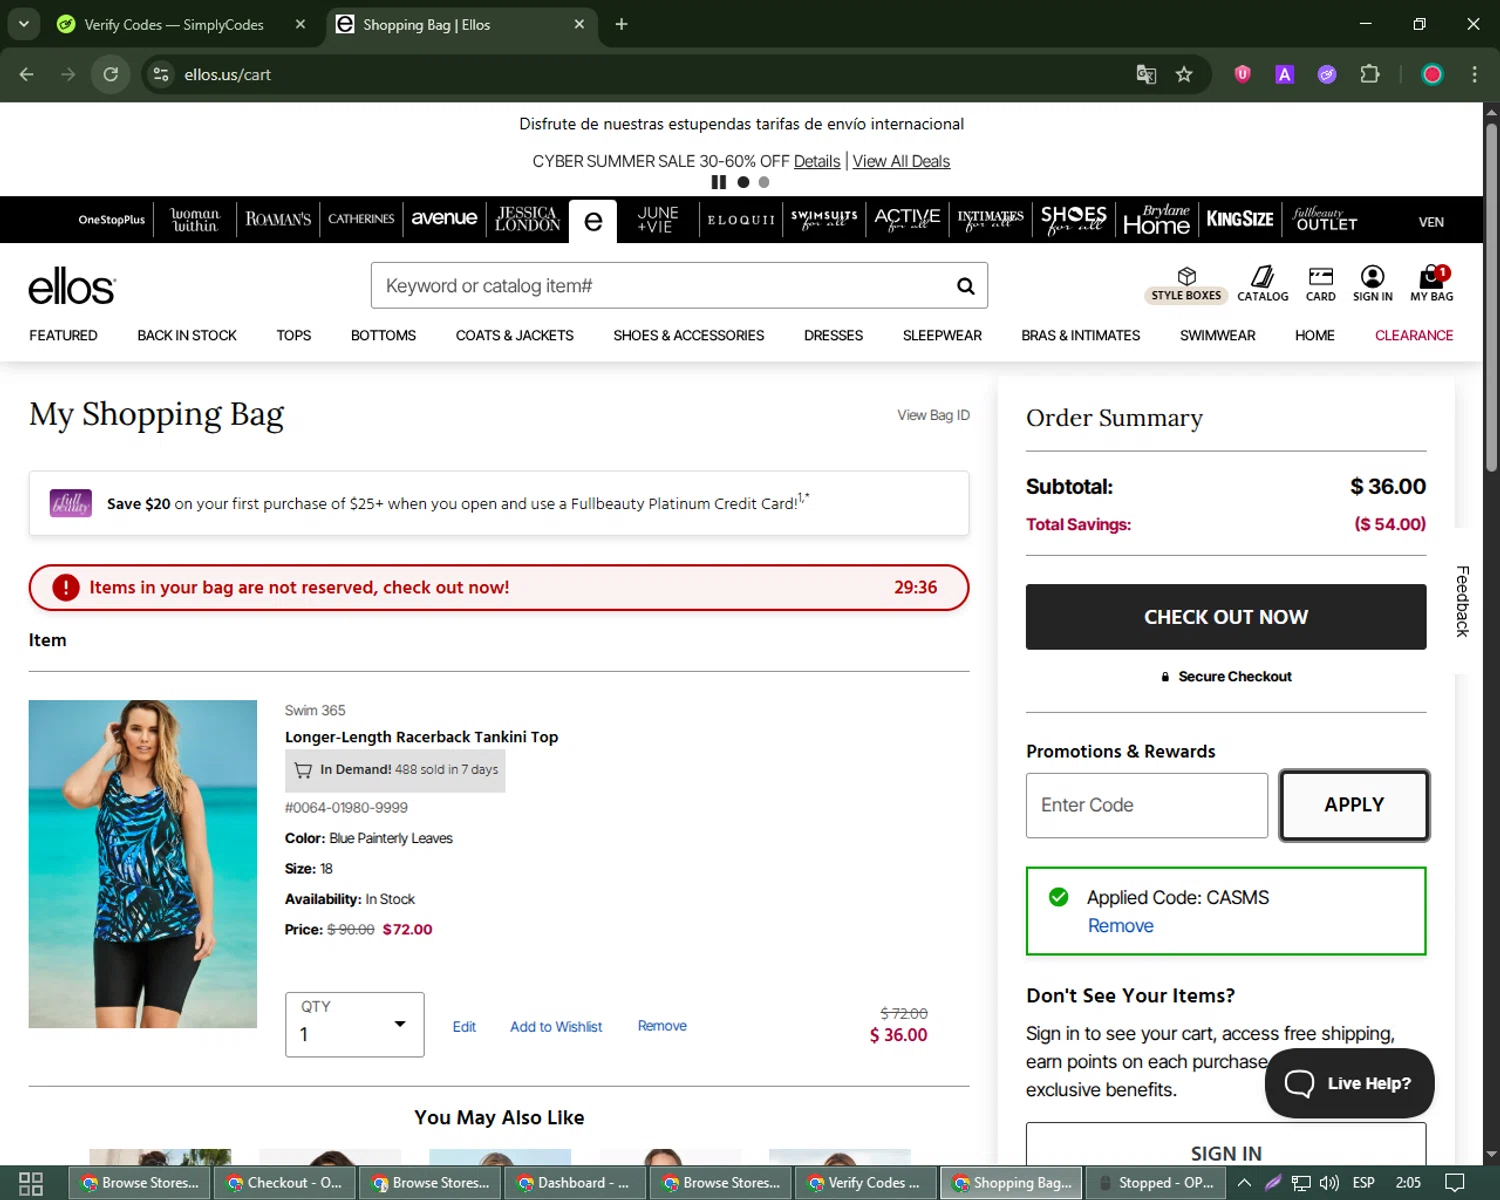Open Chrome three-dot menu
Screen dimensions: 1500x1200
coord(1474,74)
